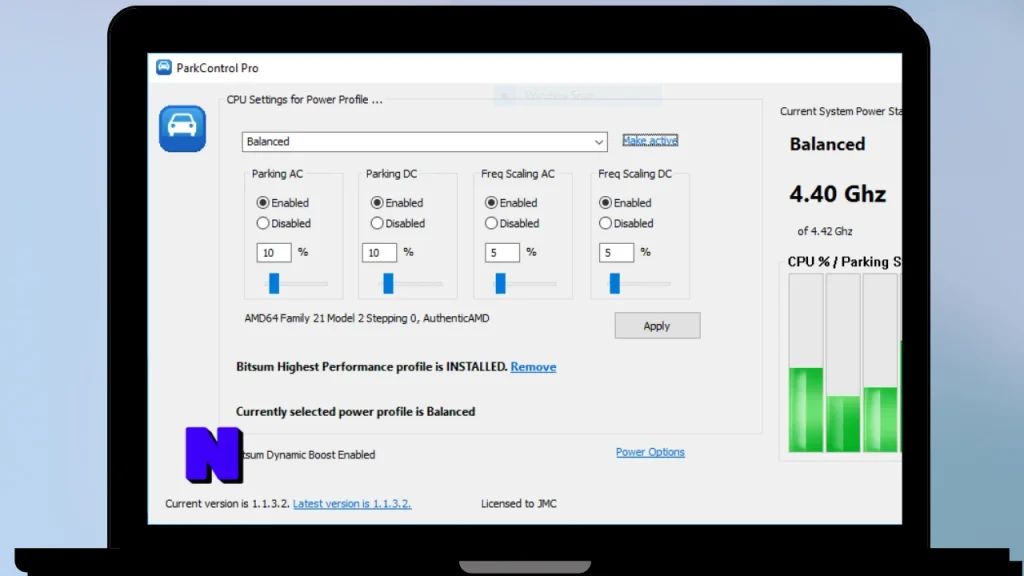Screen dimensions: 1024x576
Task: Click the Parking DC percent field
Action: click(379, 253)
